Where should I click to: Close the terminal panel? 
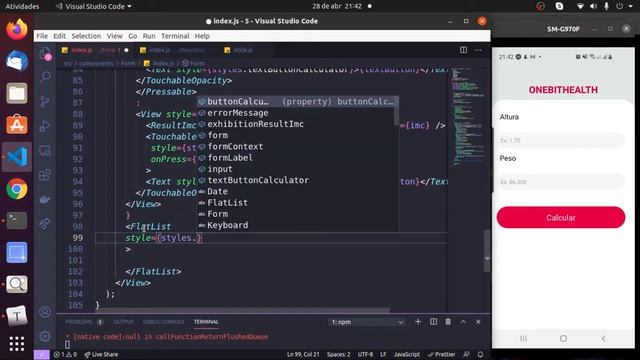(x=478, y=322)
